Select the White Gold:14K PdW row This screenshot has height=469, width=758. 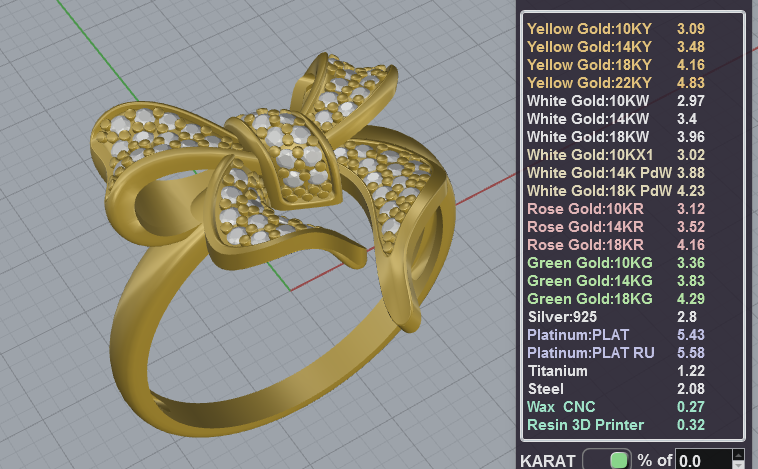616,173
